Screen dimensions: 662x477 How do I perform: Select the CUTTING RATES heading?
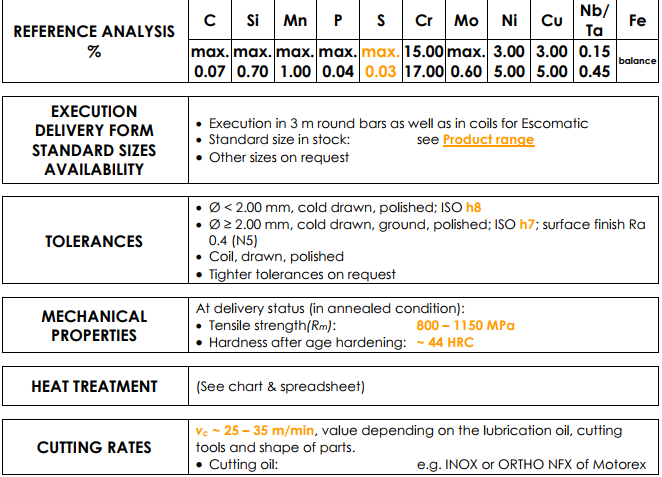point(94,447)
